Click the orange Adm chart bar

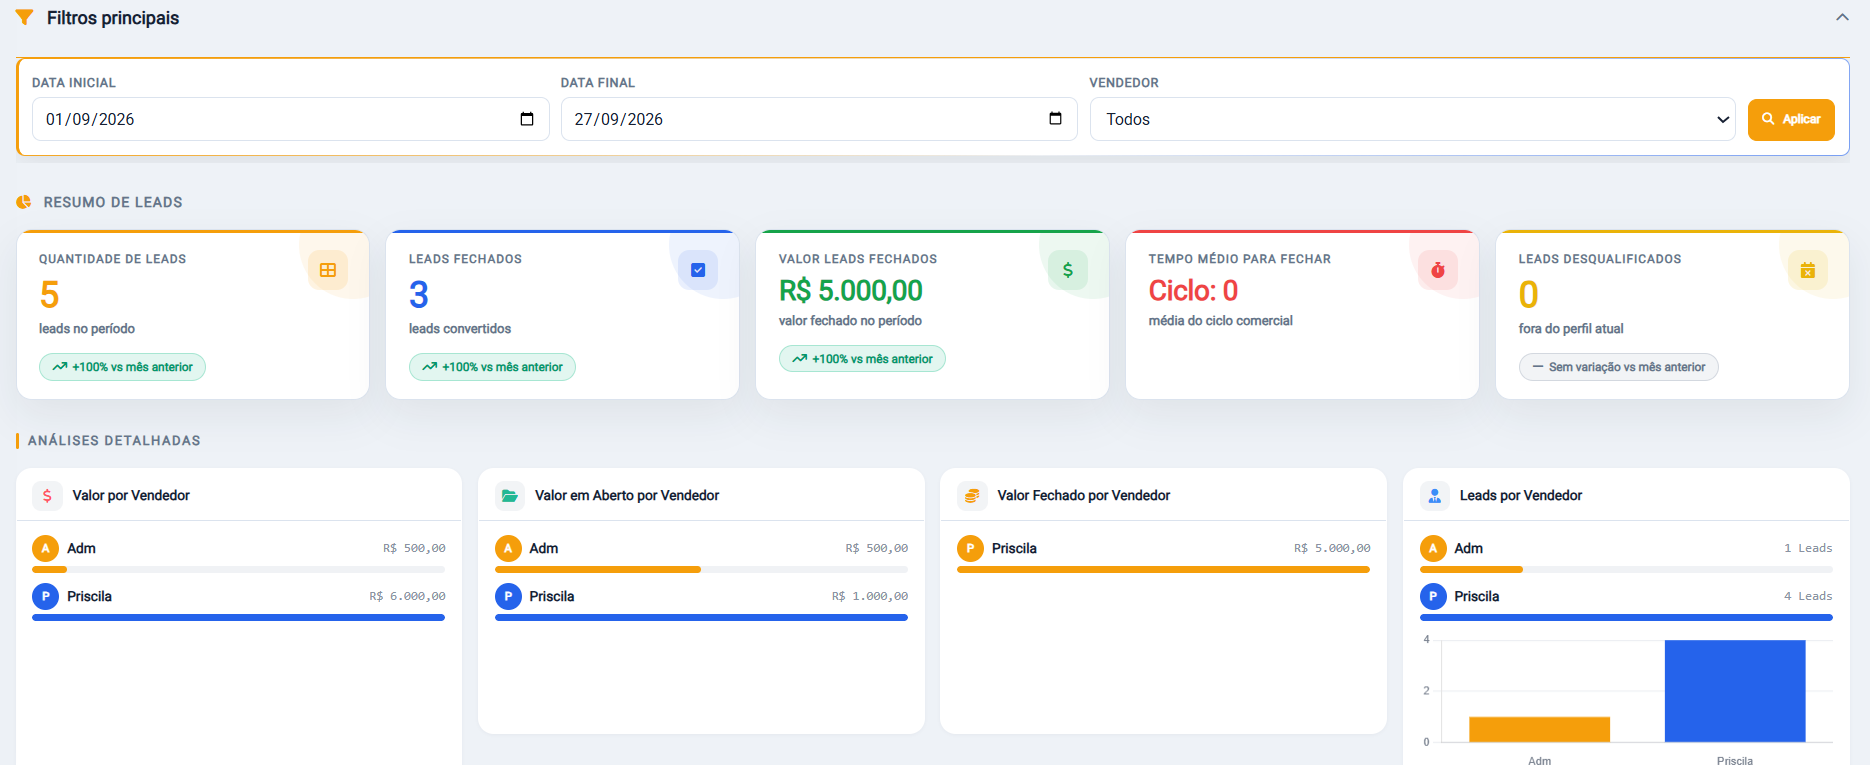[1539, 729]
